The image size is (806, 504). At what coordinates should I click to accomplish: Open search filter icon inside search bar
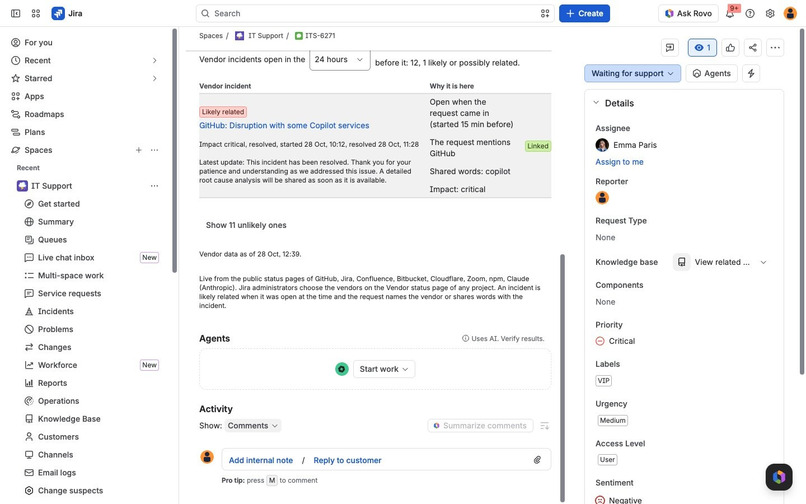tap(545, 13)
